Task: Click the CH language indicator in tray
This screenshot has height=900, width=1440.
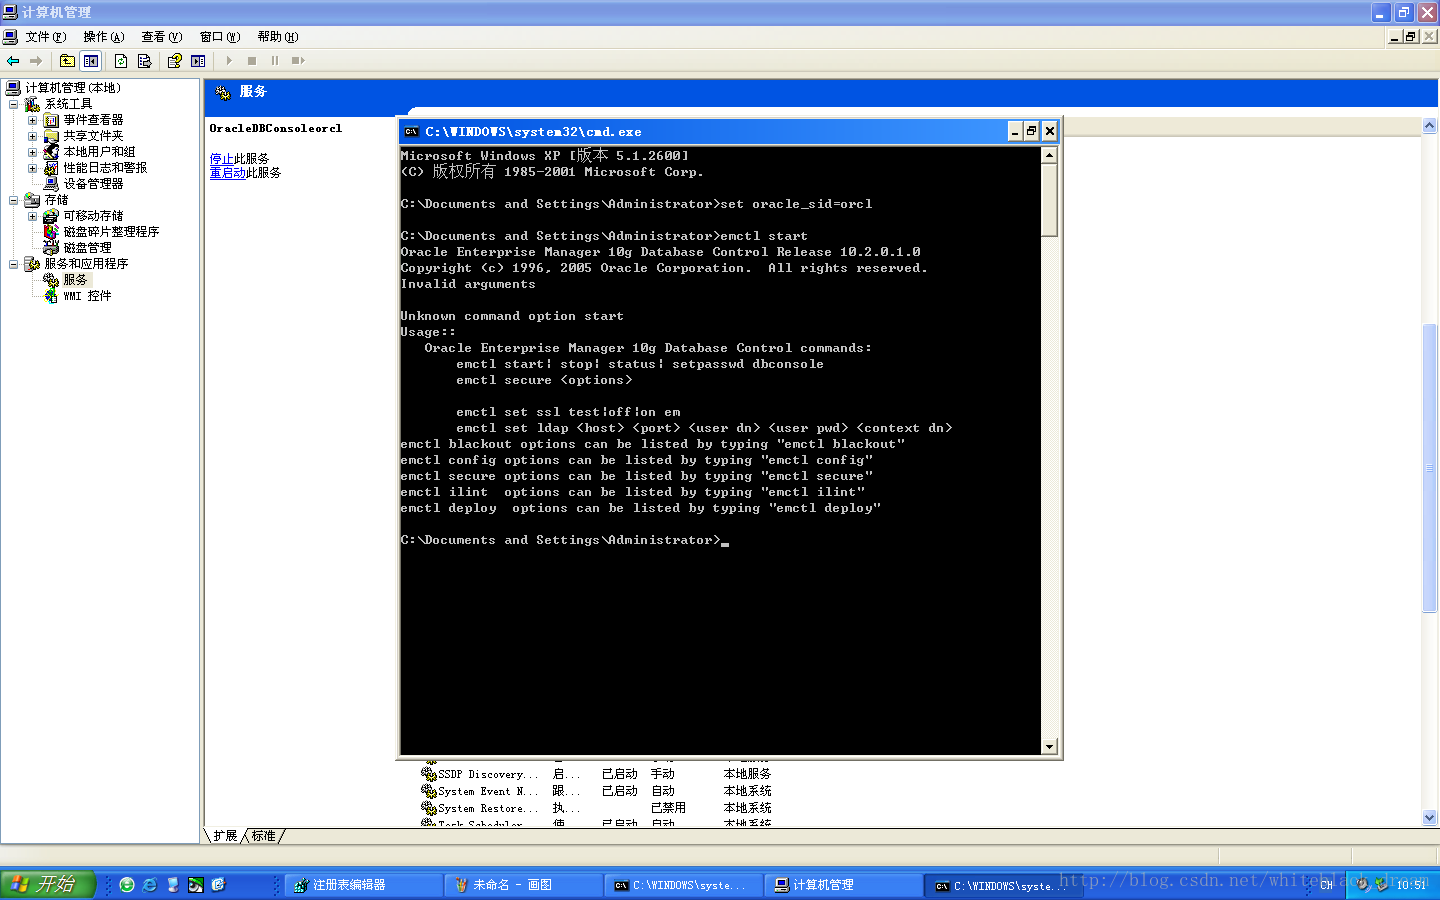Action: 1326,886
